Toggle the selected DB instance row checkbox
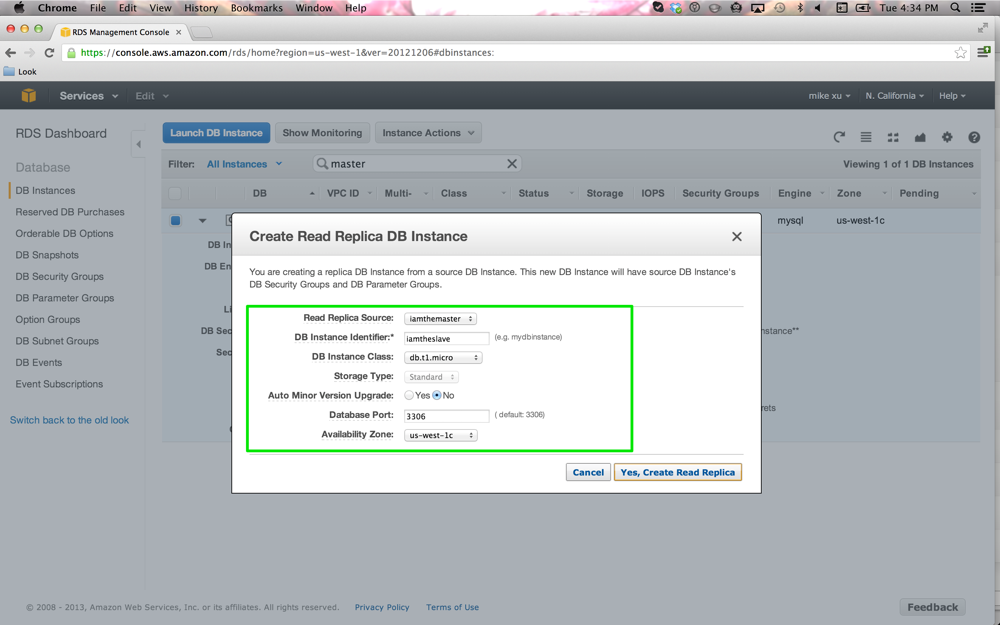The height and width of the screenshot is (625, 1000). point(175,220)
